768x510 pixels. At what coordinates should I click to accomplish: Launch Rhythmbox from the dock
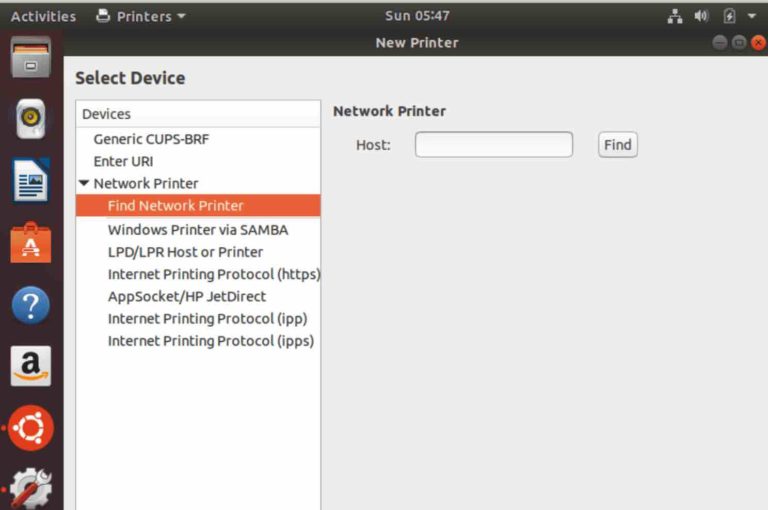pyautogui.click(x=31, y=119)
